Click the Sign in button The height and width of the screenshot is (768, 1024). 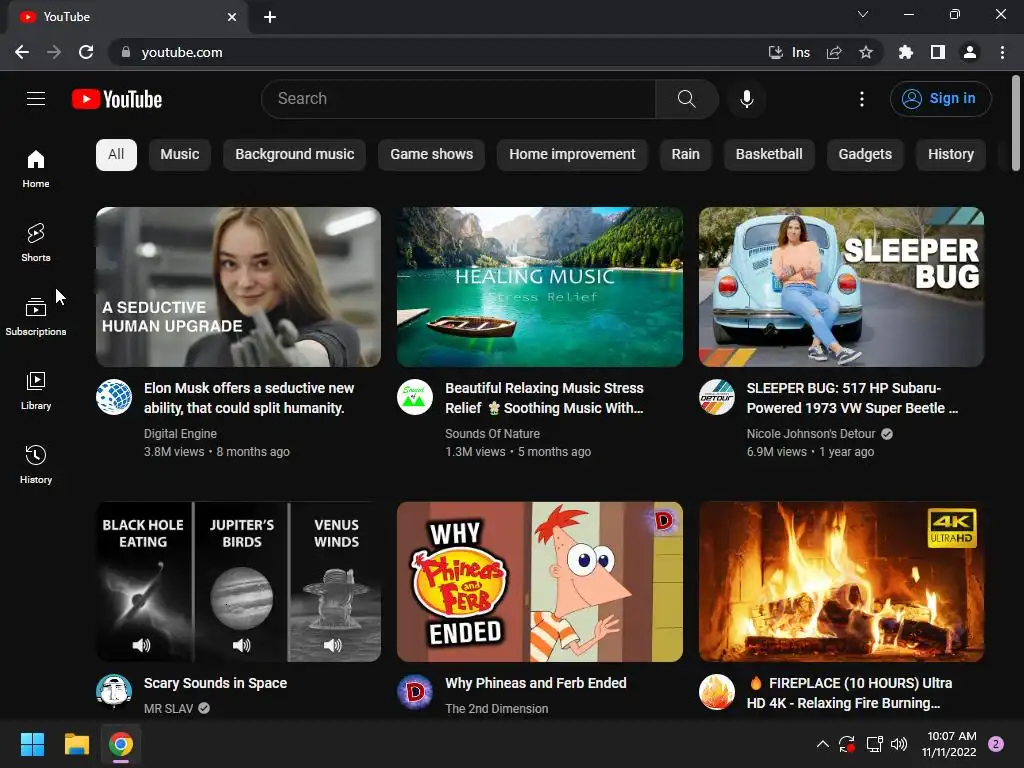coord(940,99)
